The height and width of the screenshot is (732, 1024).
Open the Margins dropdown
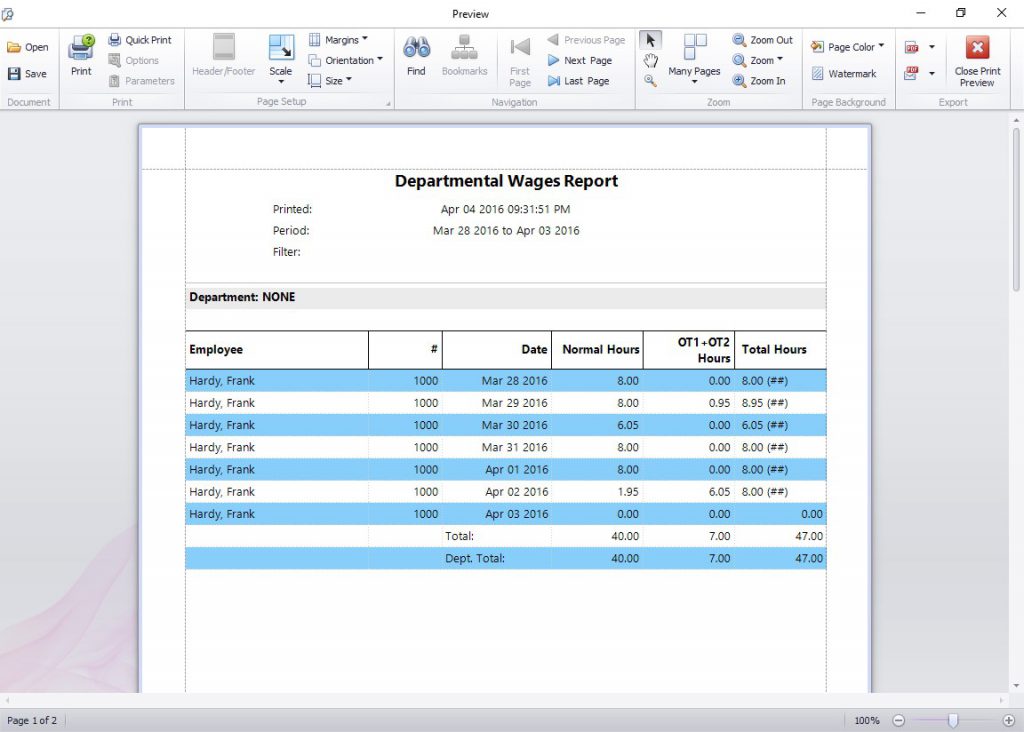pyautogui.click(x=344, y=39)
